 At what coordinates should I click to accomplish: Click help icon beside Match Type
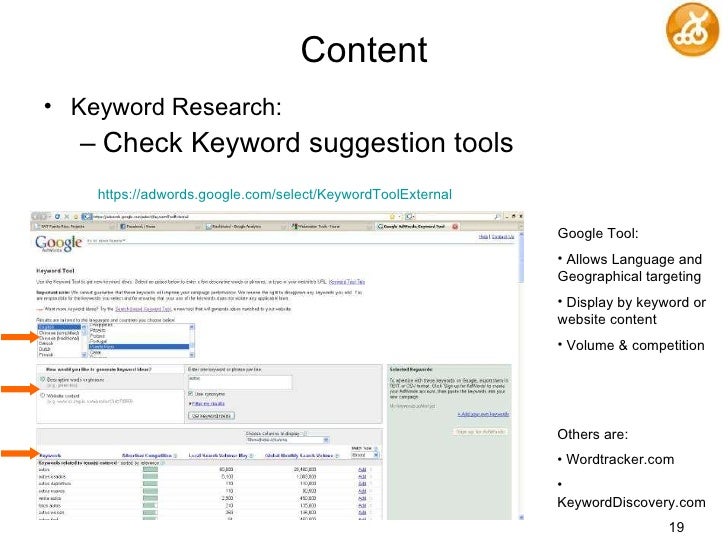pos(376,448)
